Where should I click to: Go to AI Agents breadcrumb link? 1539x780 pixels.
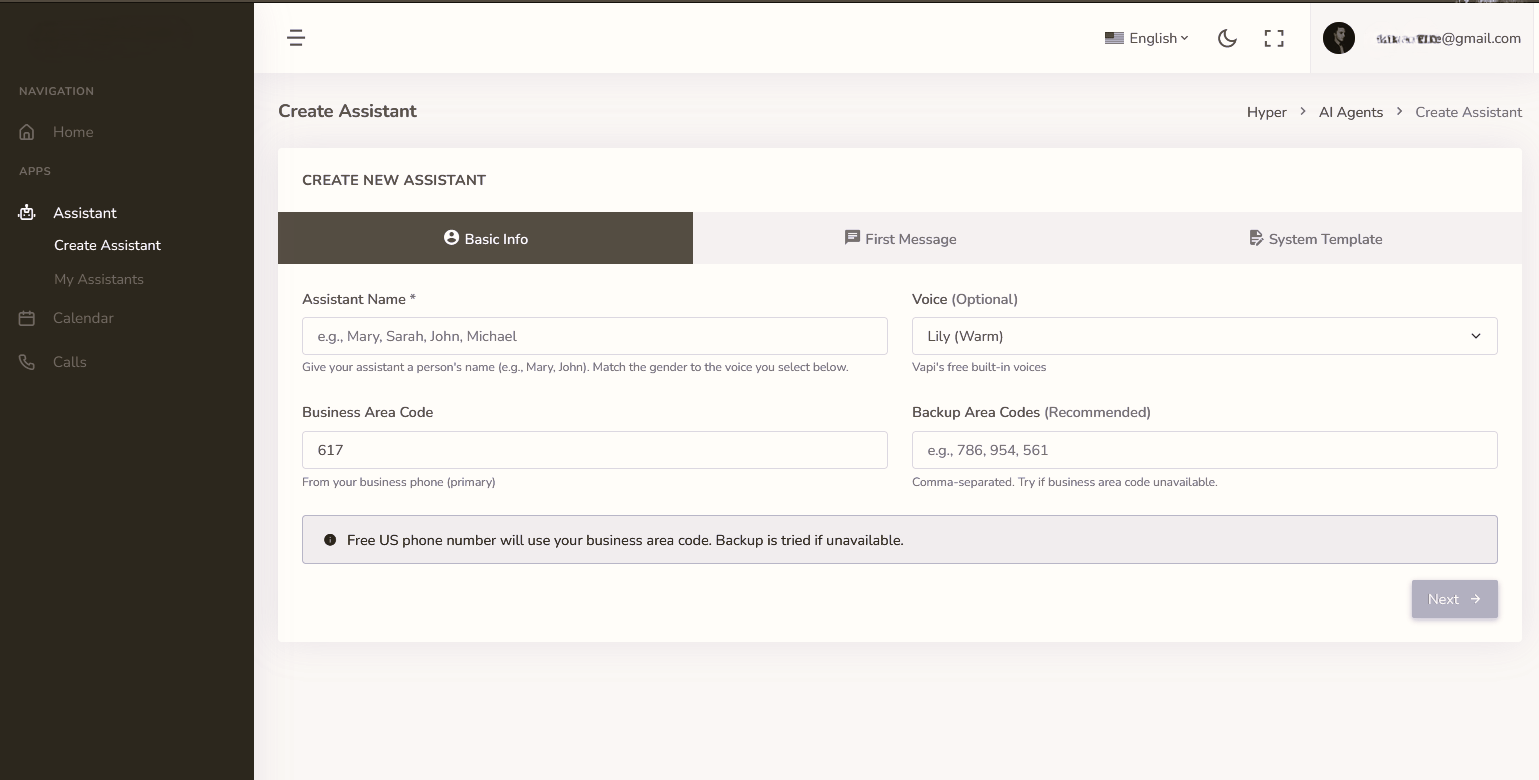tap(1350, 112)
